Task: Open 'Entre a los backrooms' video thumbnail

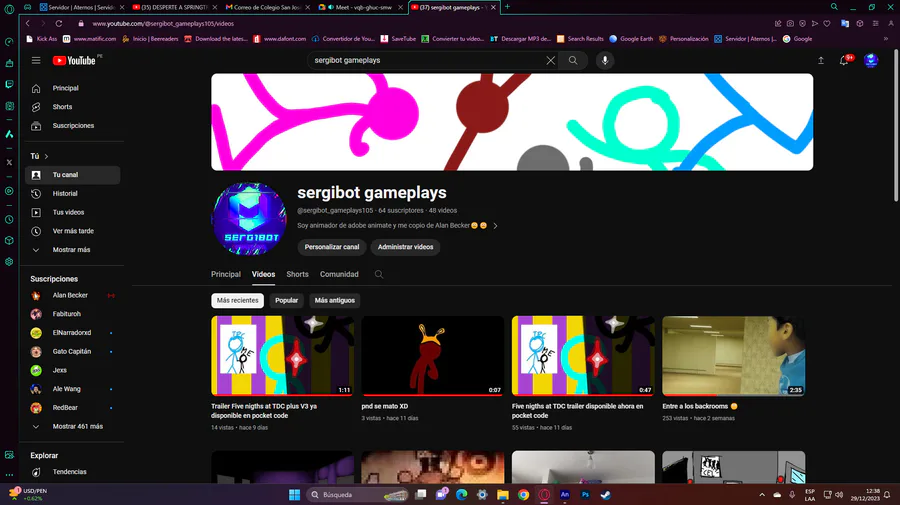Action: (734, 356)
